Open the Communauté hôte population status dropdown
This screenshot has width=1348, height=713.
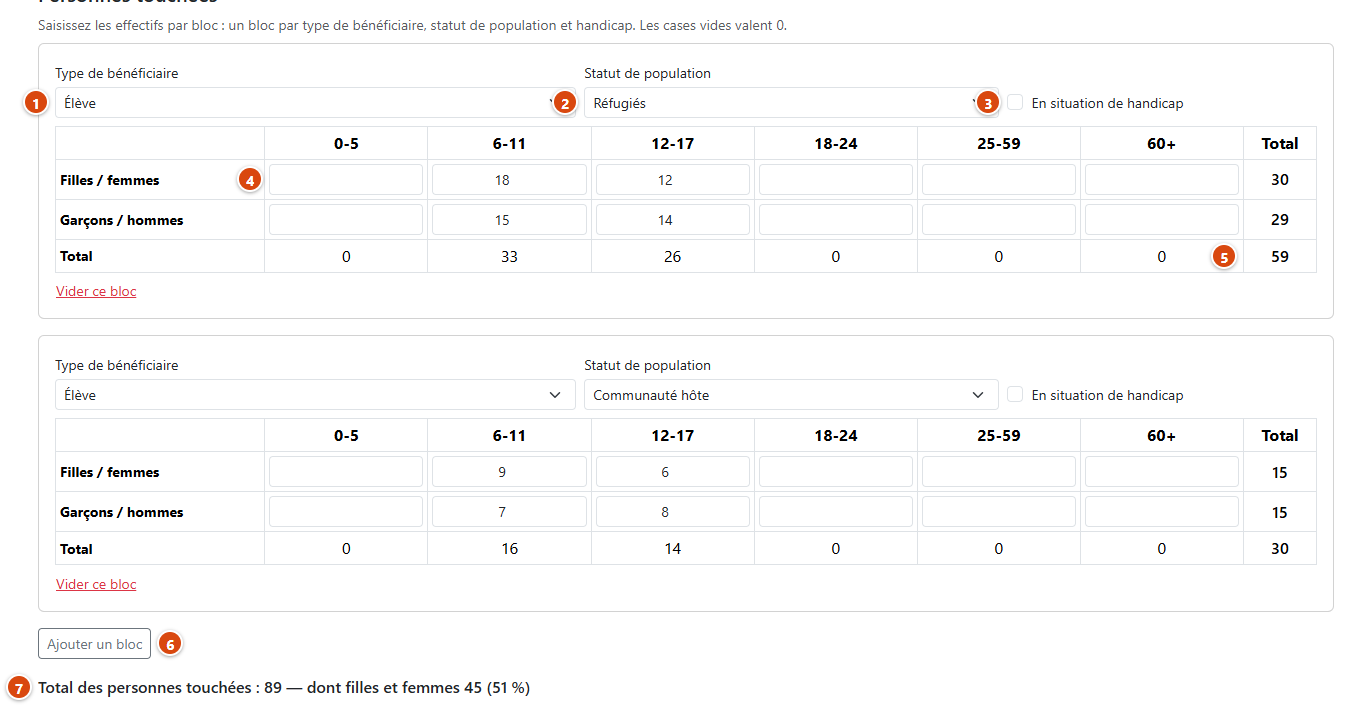791,395
